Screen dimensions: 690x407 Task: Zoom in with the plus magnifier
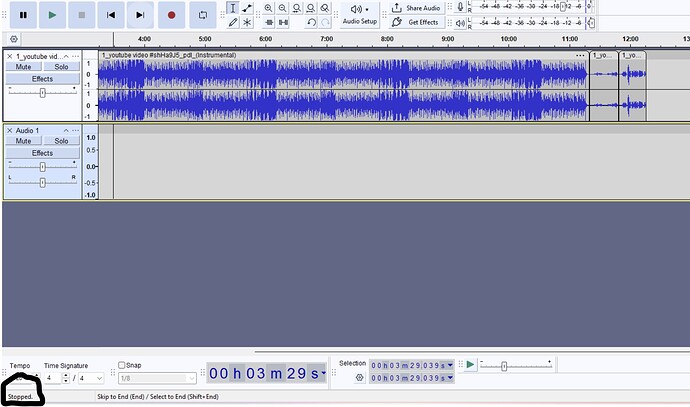tap(268, 8)
